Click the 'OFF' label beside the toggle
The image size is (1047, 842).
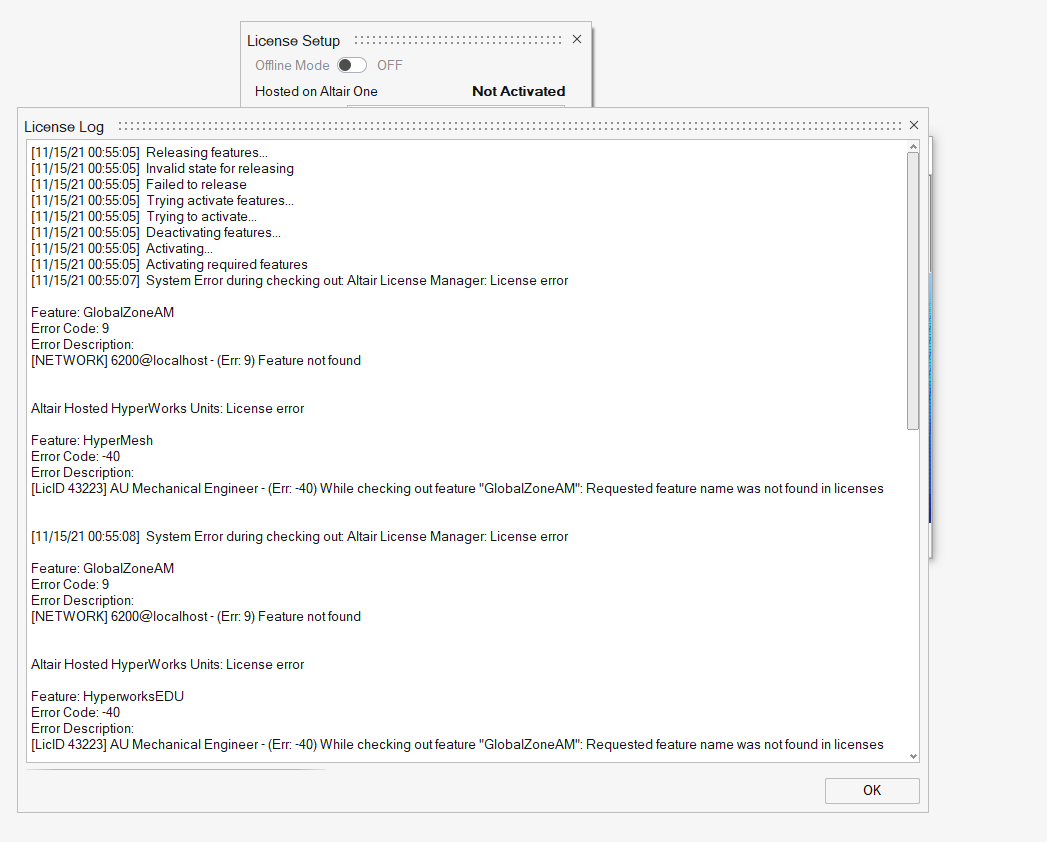[x=389, y=65]
